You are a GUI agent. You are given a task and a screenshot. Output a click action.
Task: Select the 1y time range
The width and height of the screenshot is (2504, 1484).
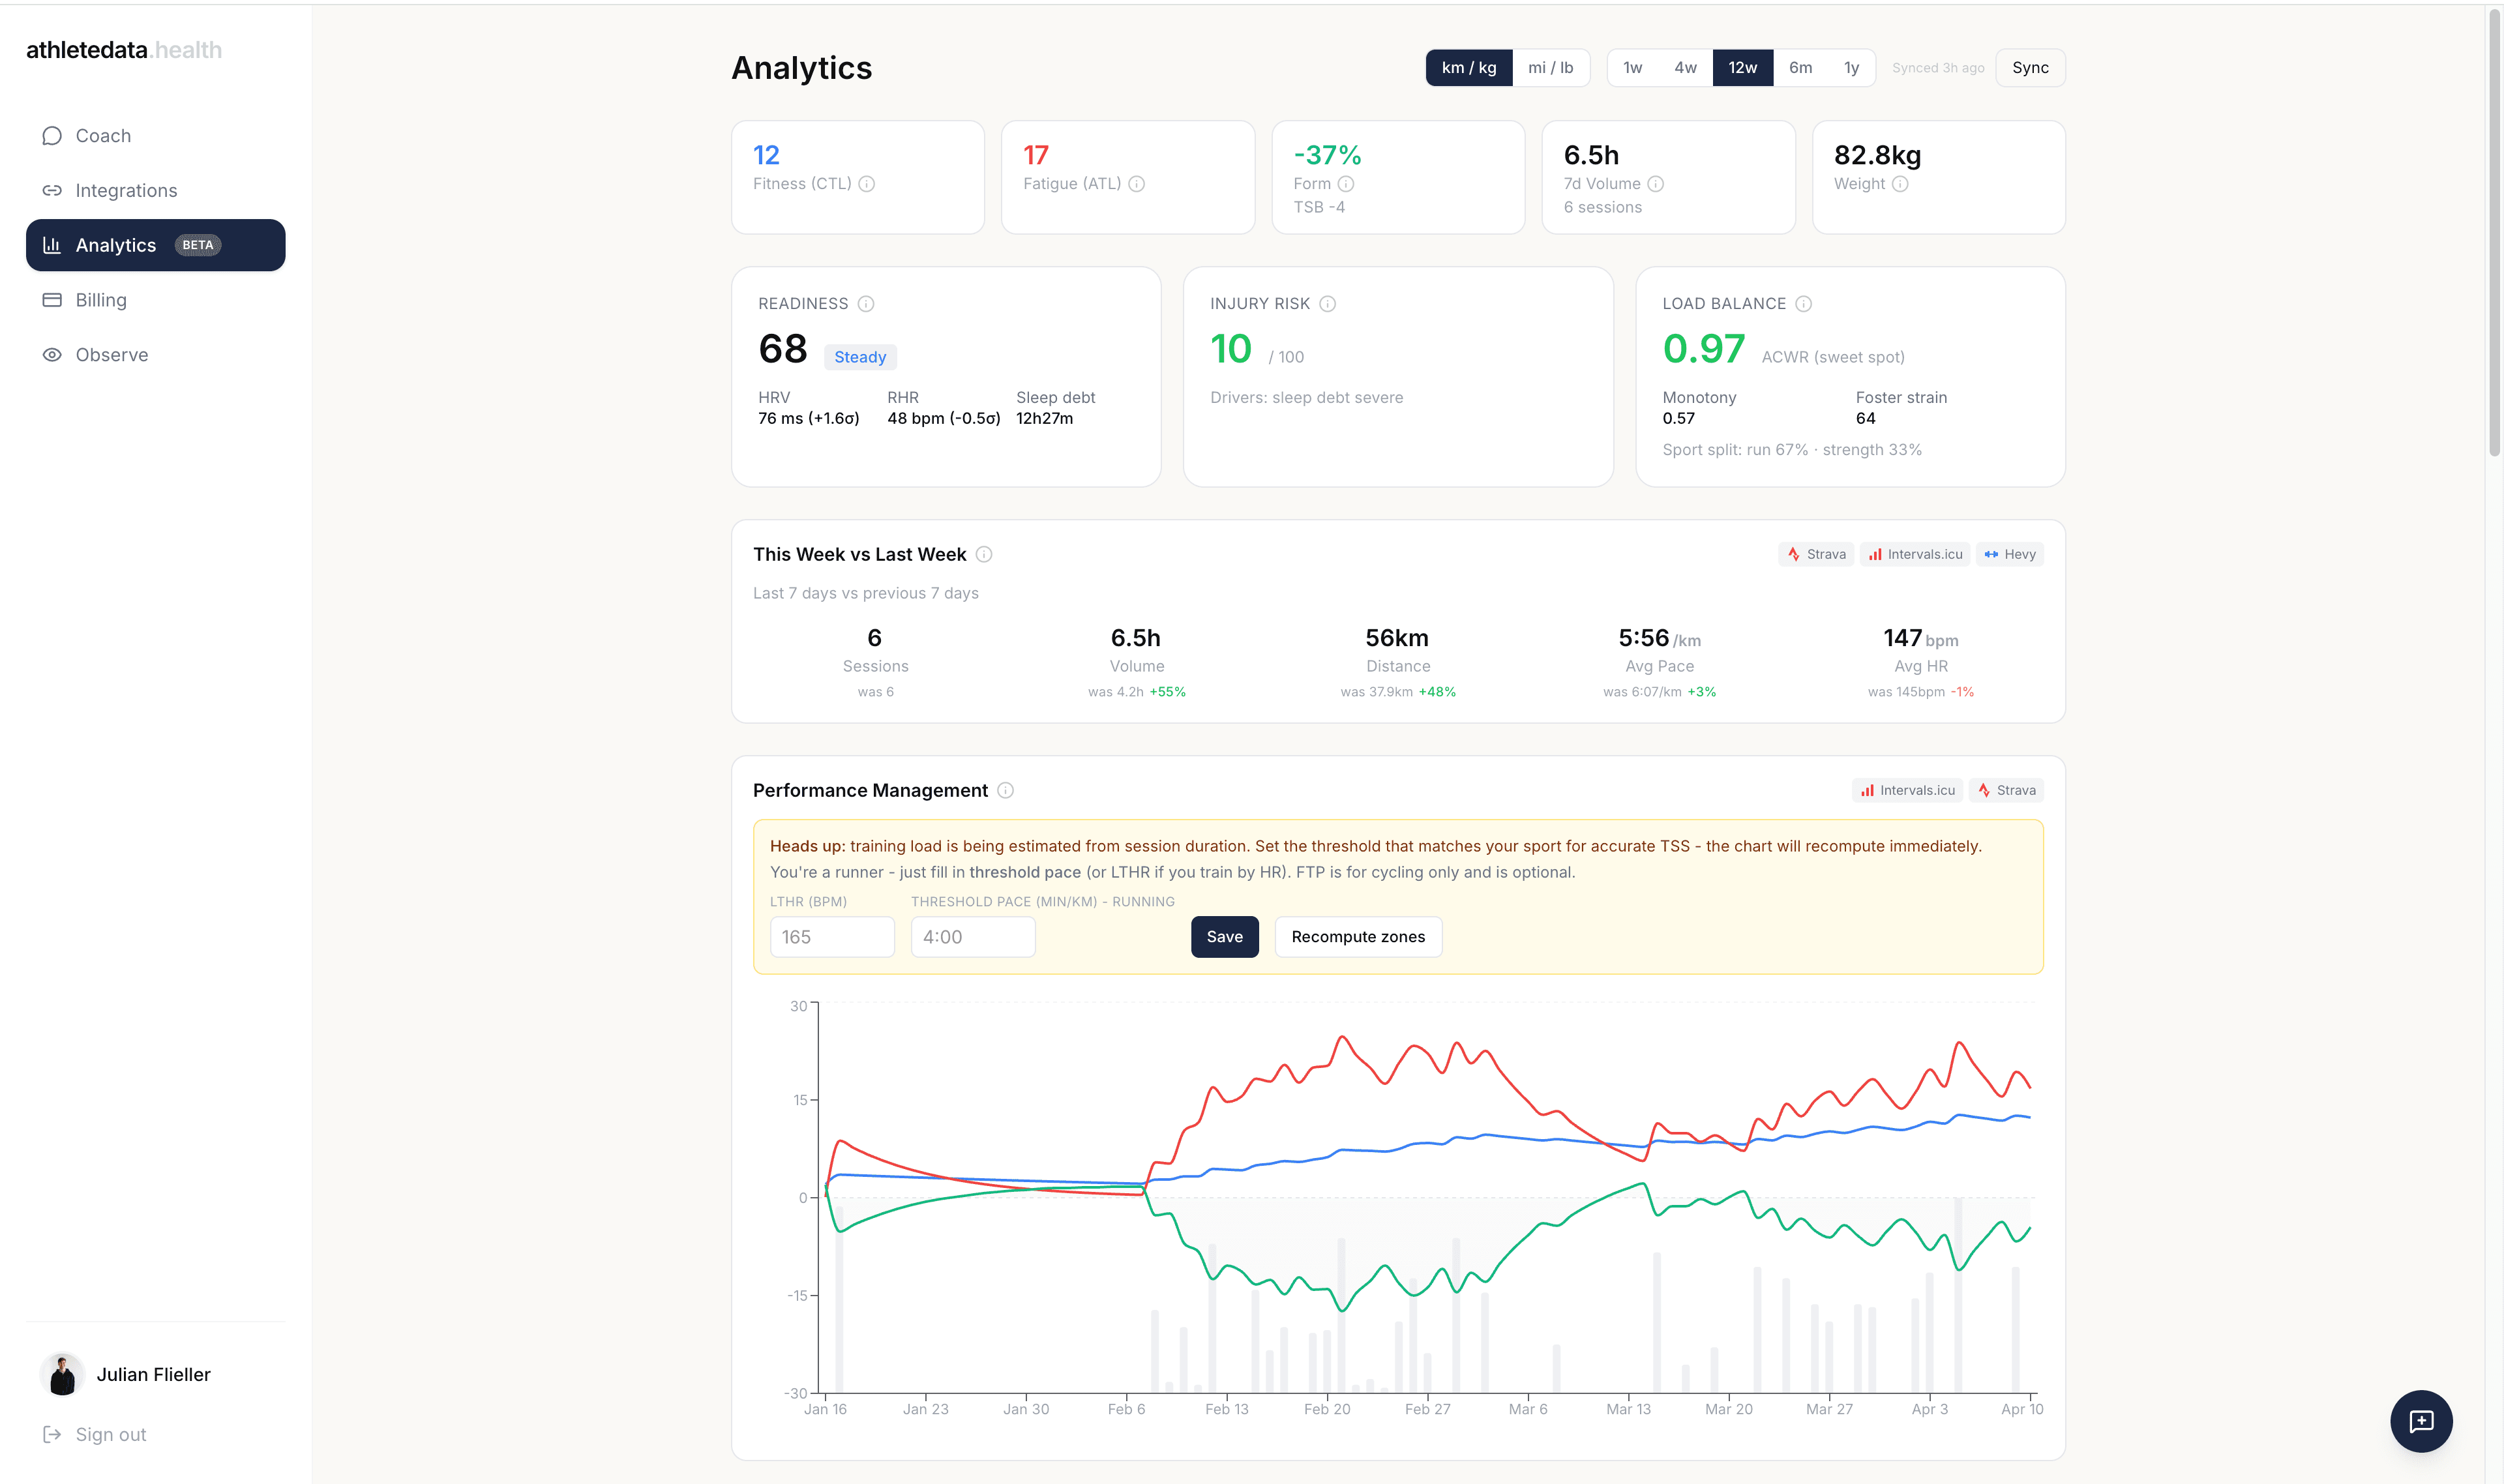[1851, 67]
